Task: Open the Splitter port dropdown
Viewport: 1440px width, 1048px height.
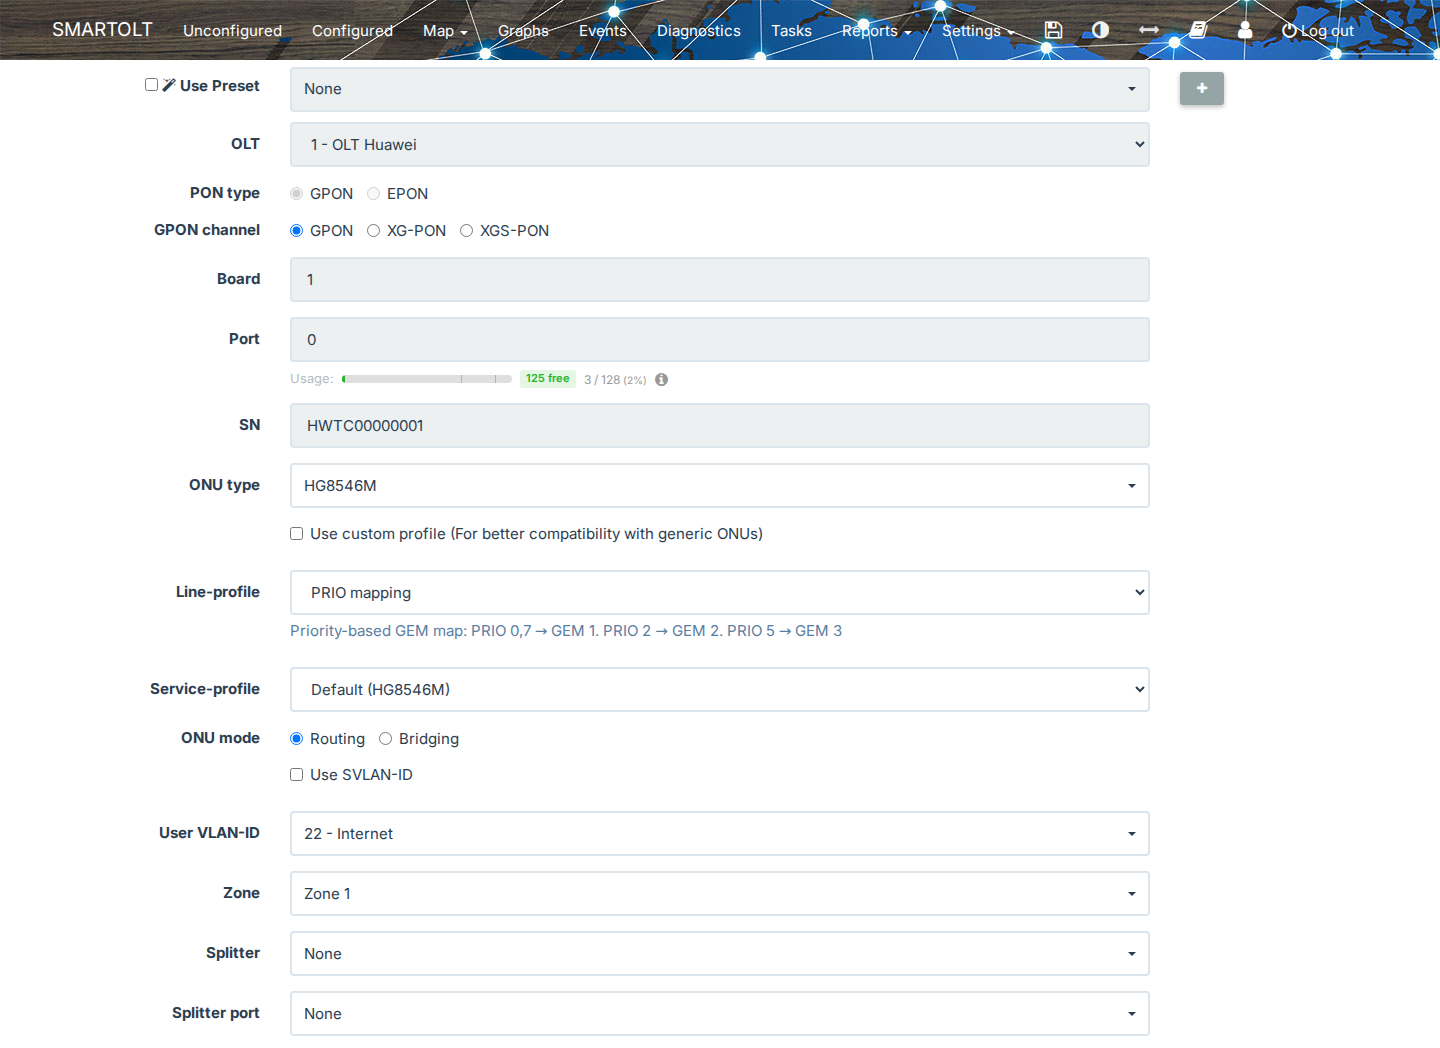Action: click(x=720, y=1013)
